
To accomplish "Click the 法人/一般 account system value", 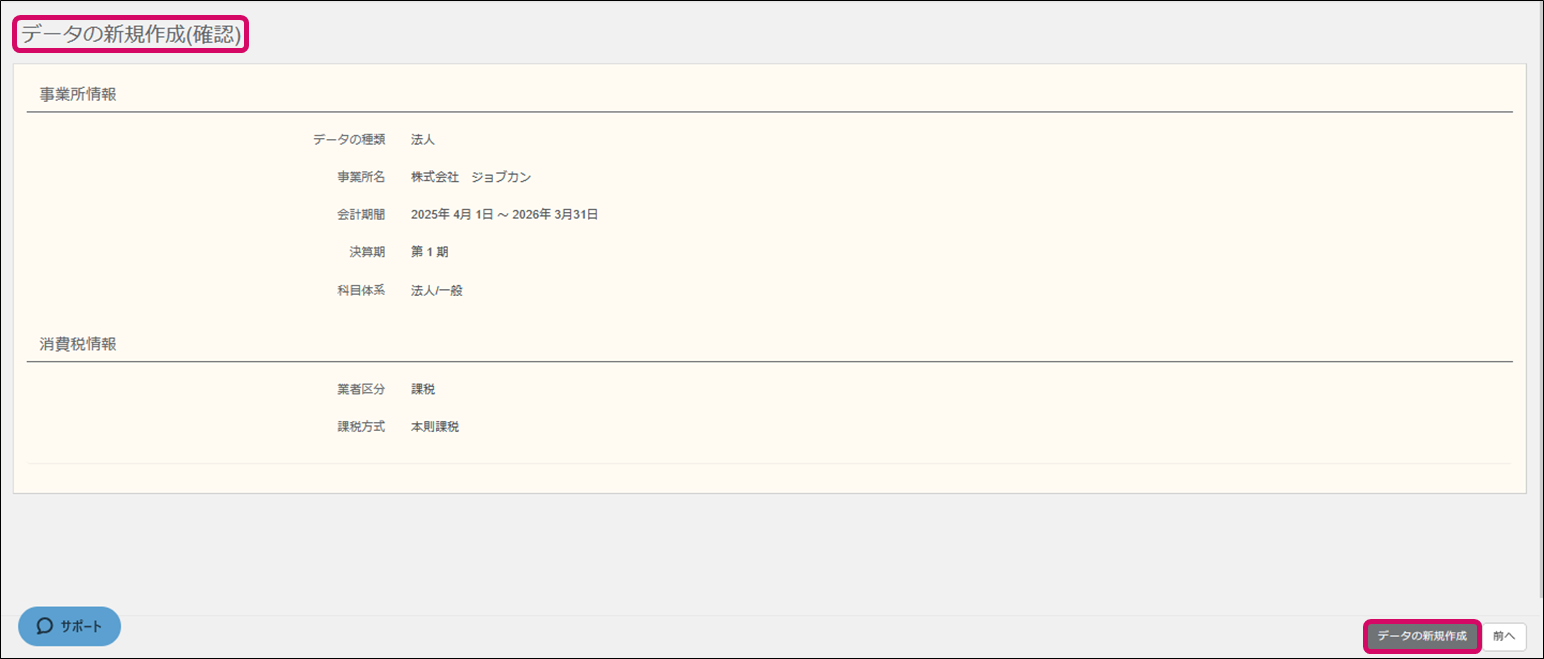I will [437, 291].
